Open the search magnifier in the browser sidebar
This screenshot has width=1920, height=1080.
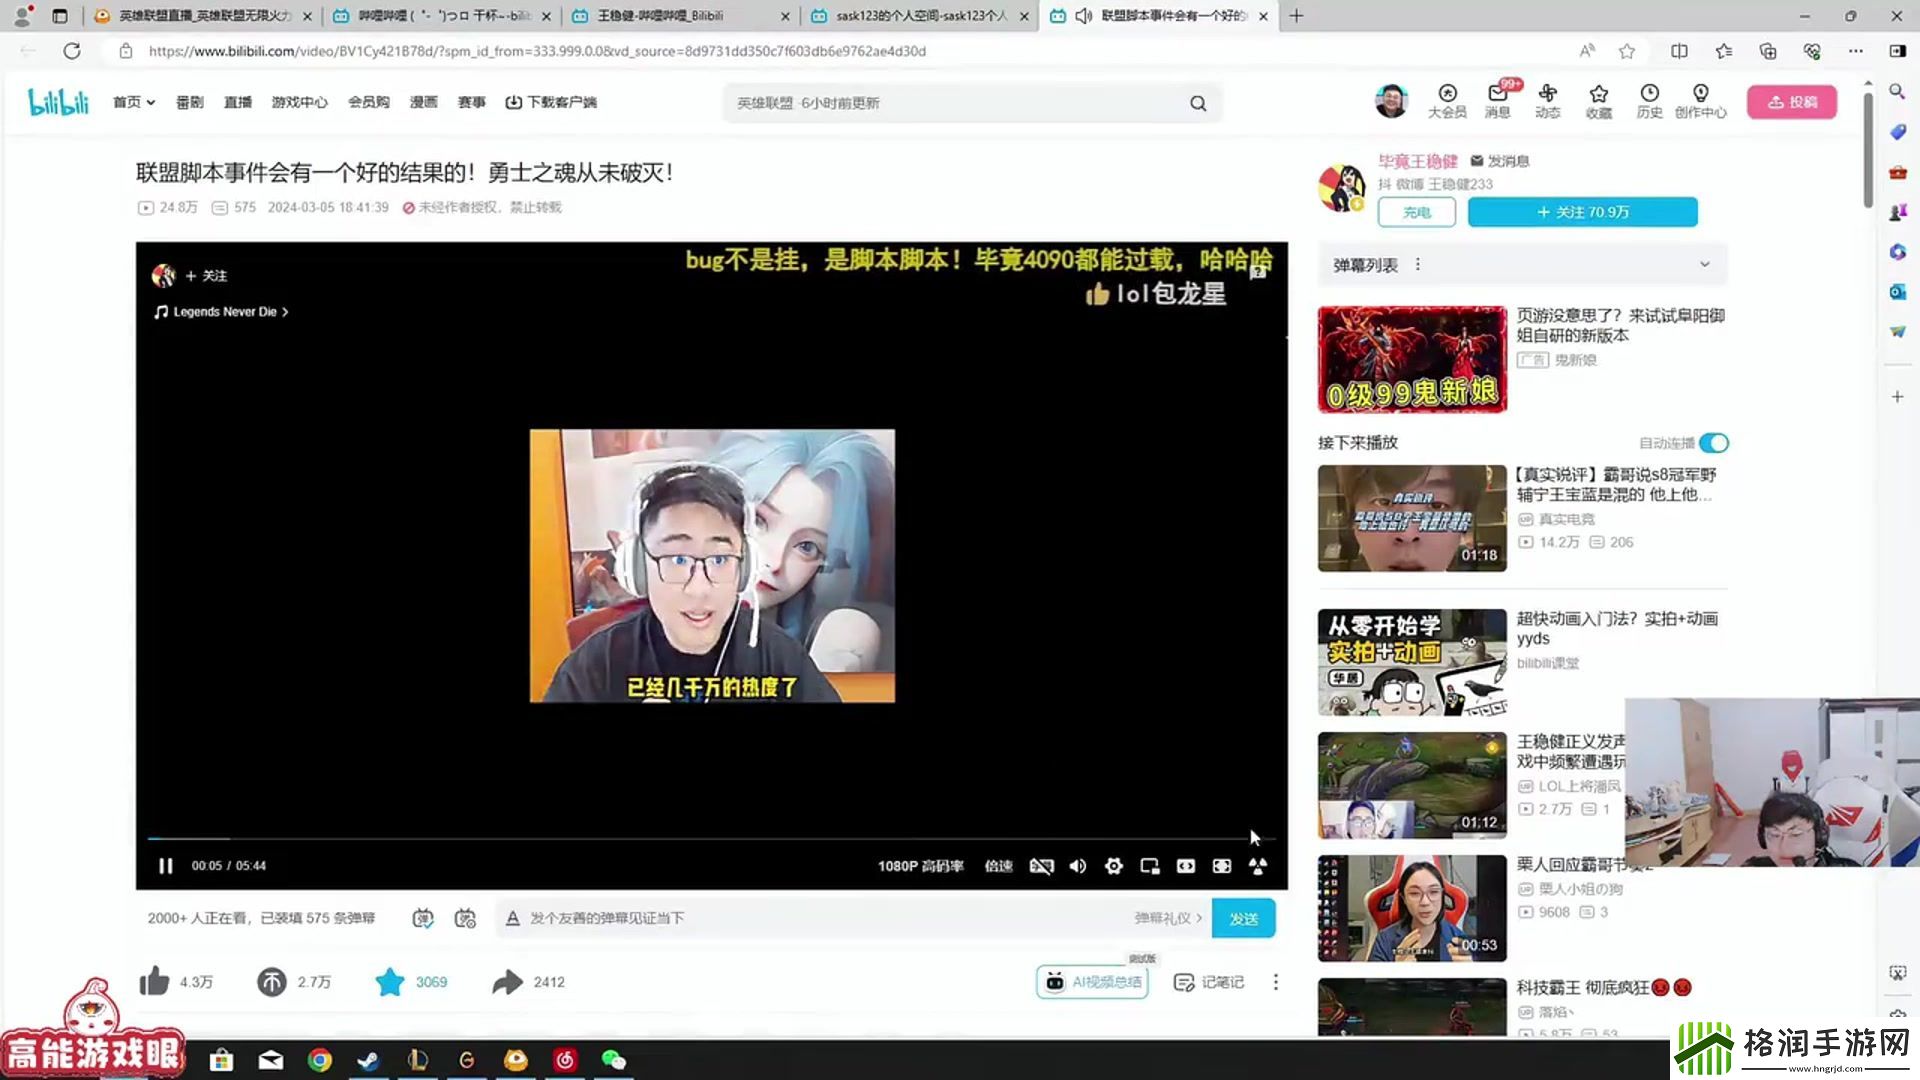click(x=1897, y=91)
